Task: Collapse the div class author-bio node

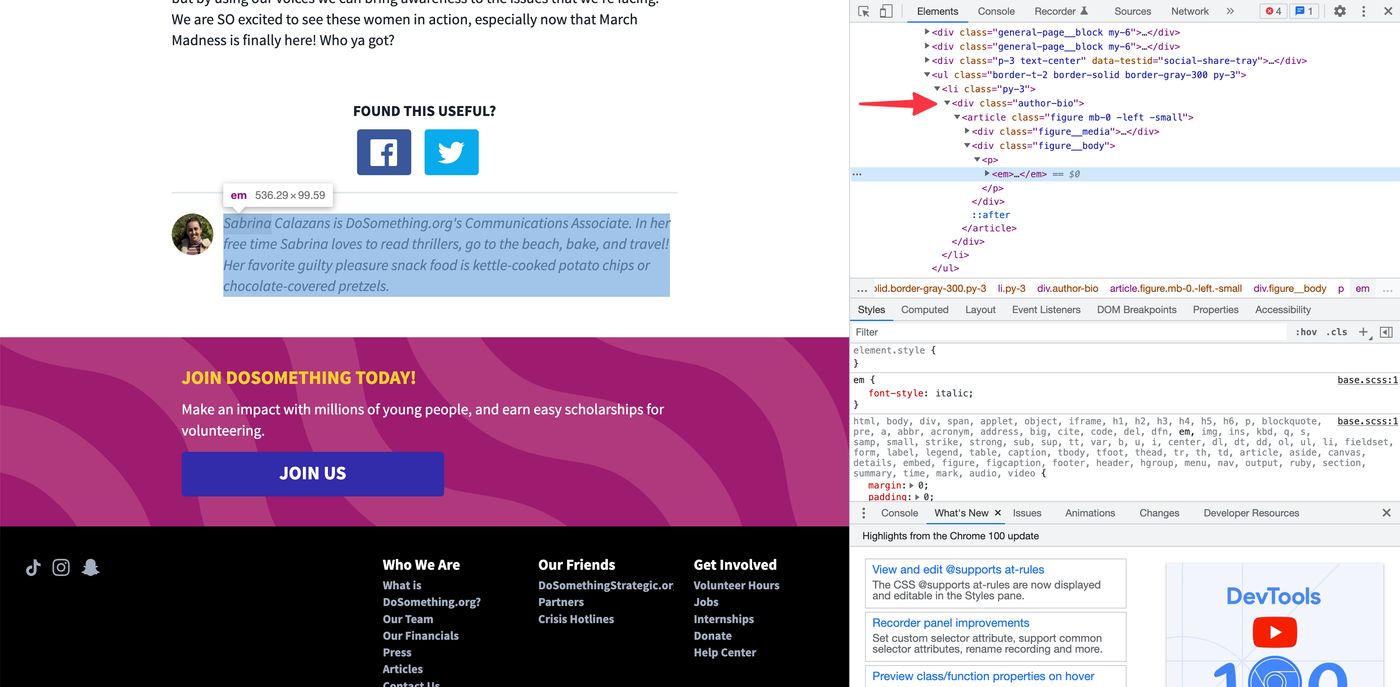Action: (947, 103)
